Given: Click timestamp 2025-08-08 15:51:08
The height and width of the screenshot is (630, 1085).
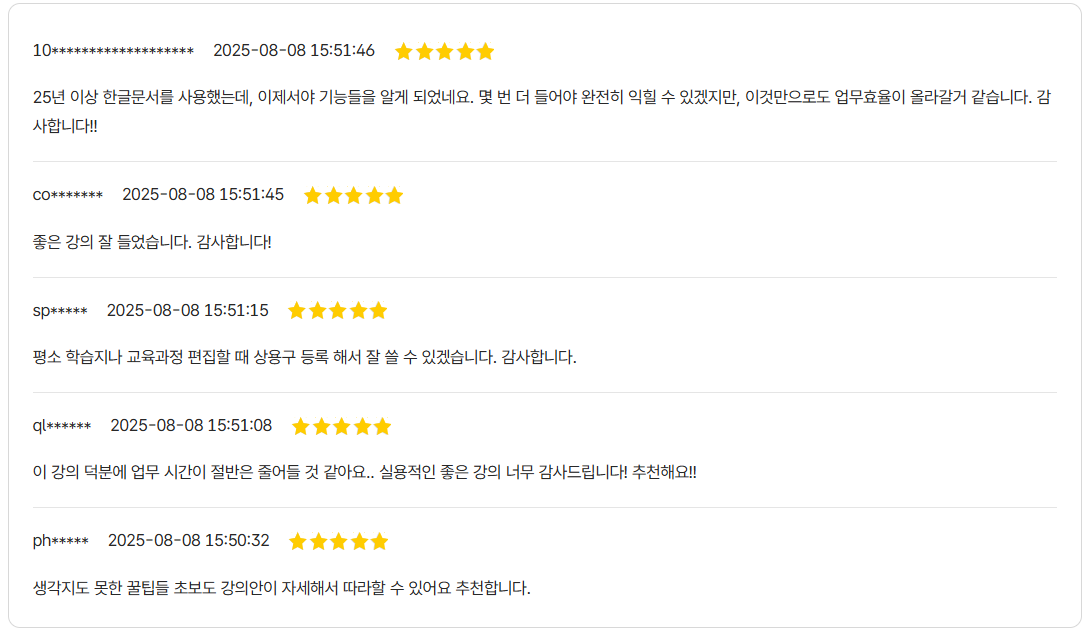Looking at the screenshot, I should click(192, 425).
